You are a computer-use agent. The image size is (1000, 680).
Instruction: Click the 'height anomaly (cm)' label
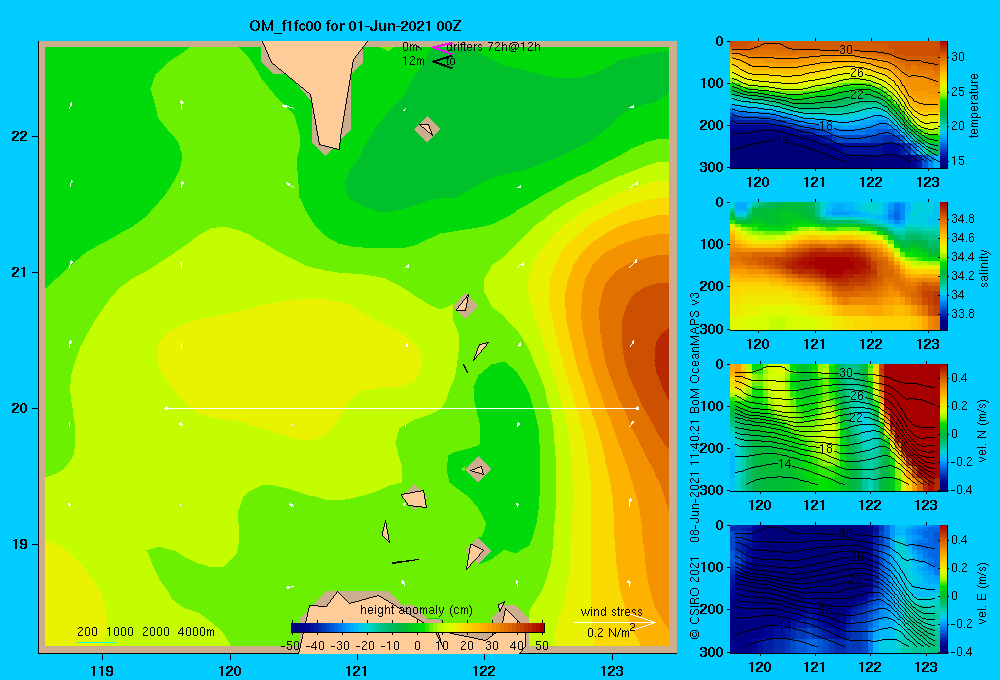click(416, 610)
